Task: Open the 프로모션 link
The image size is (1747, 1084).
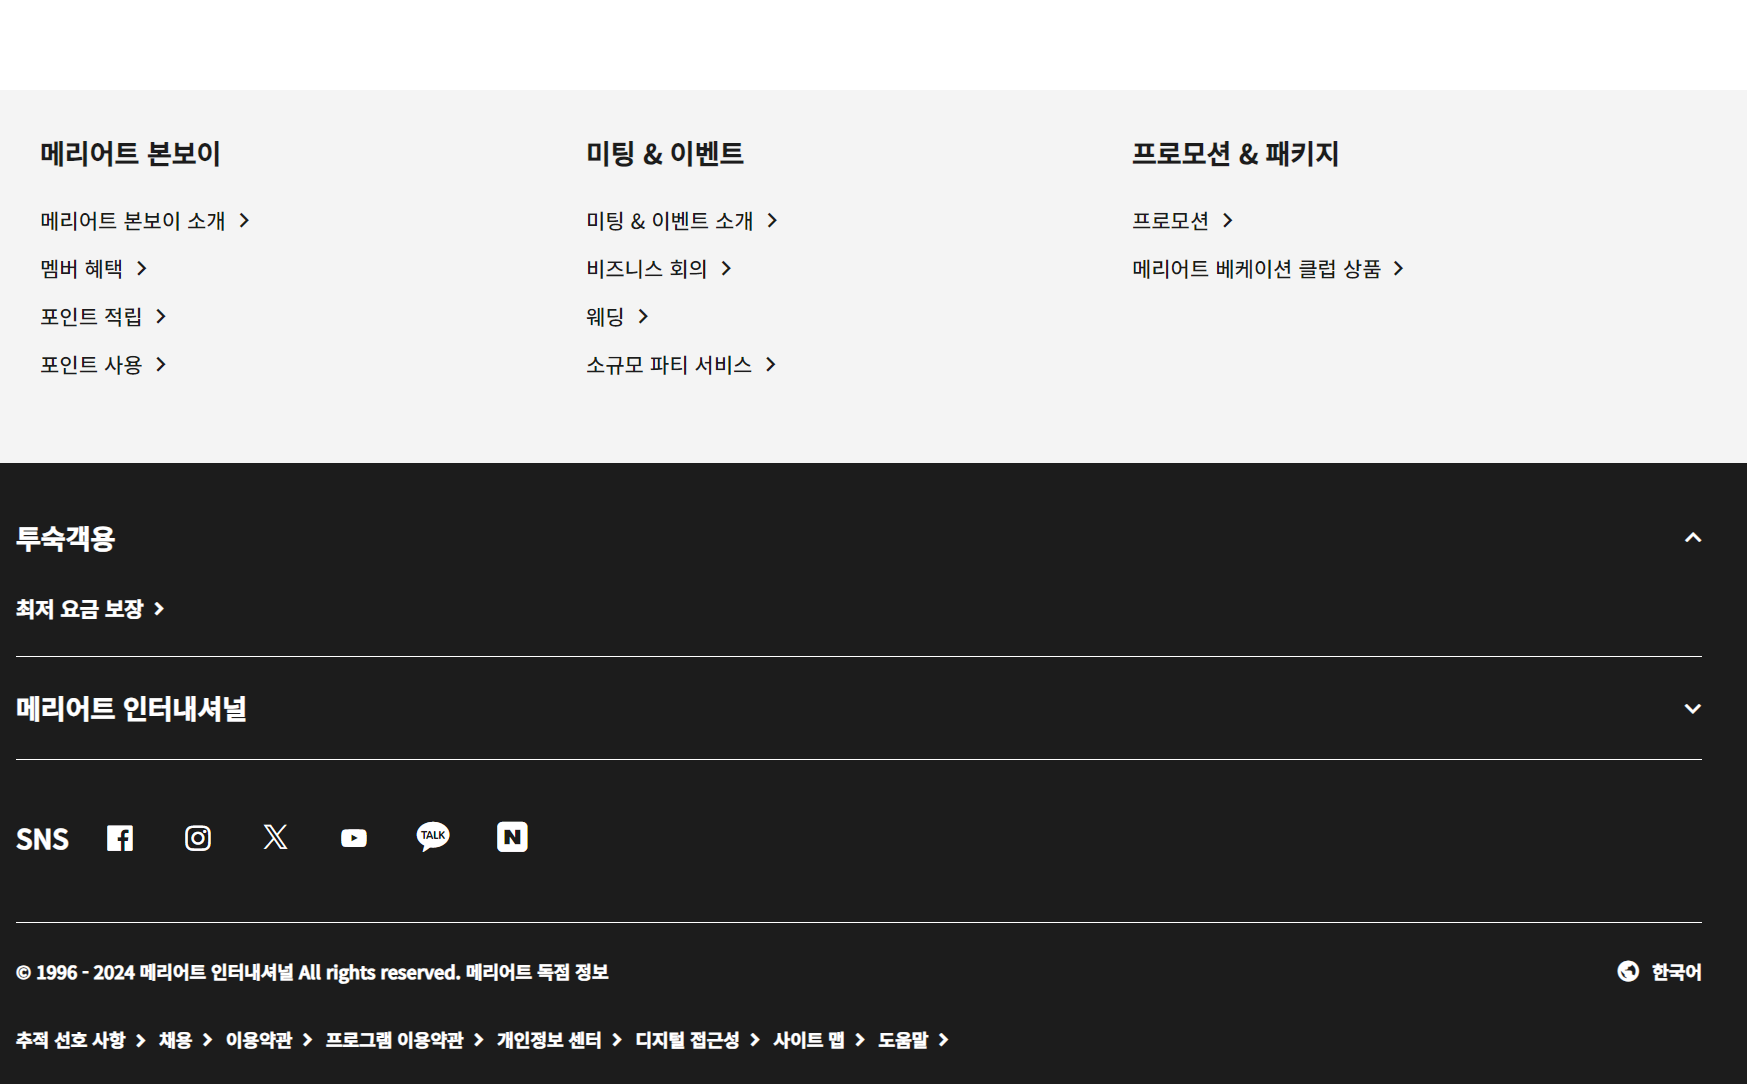Action: coord(1183,220)
